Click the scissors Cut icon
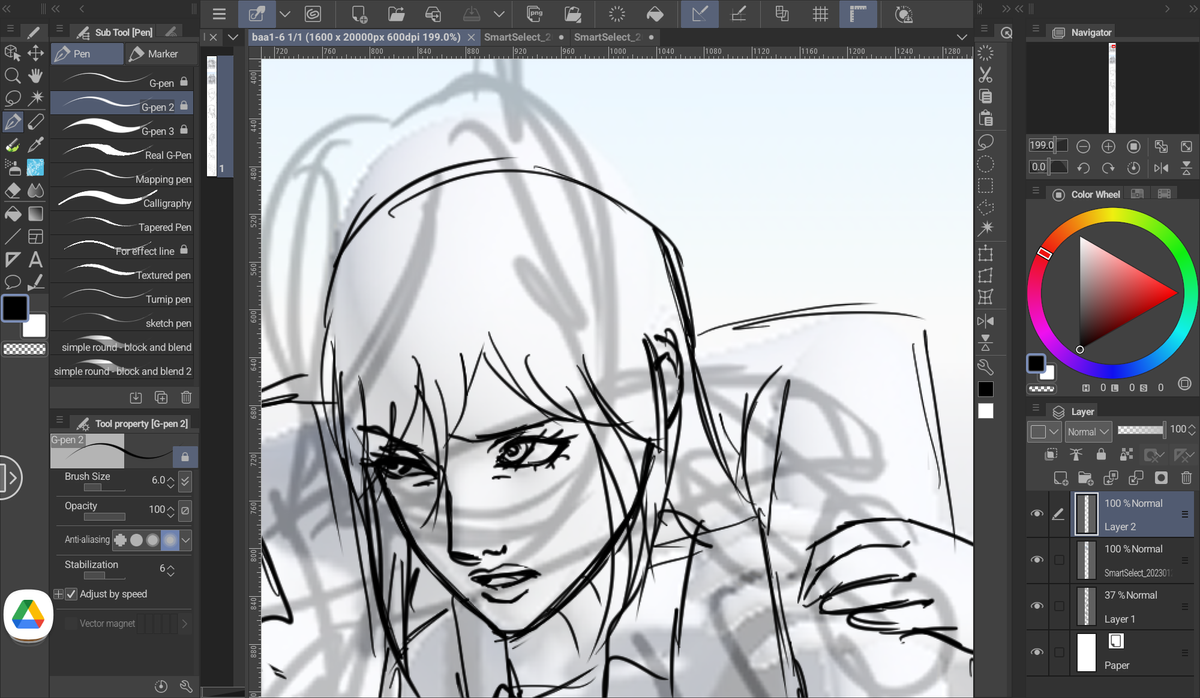The width and height of the screenshot is (1200, 698). 985,74
